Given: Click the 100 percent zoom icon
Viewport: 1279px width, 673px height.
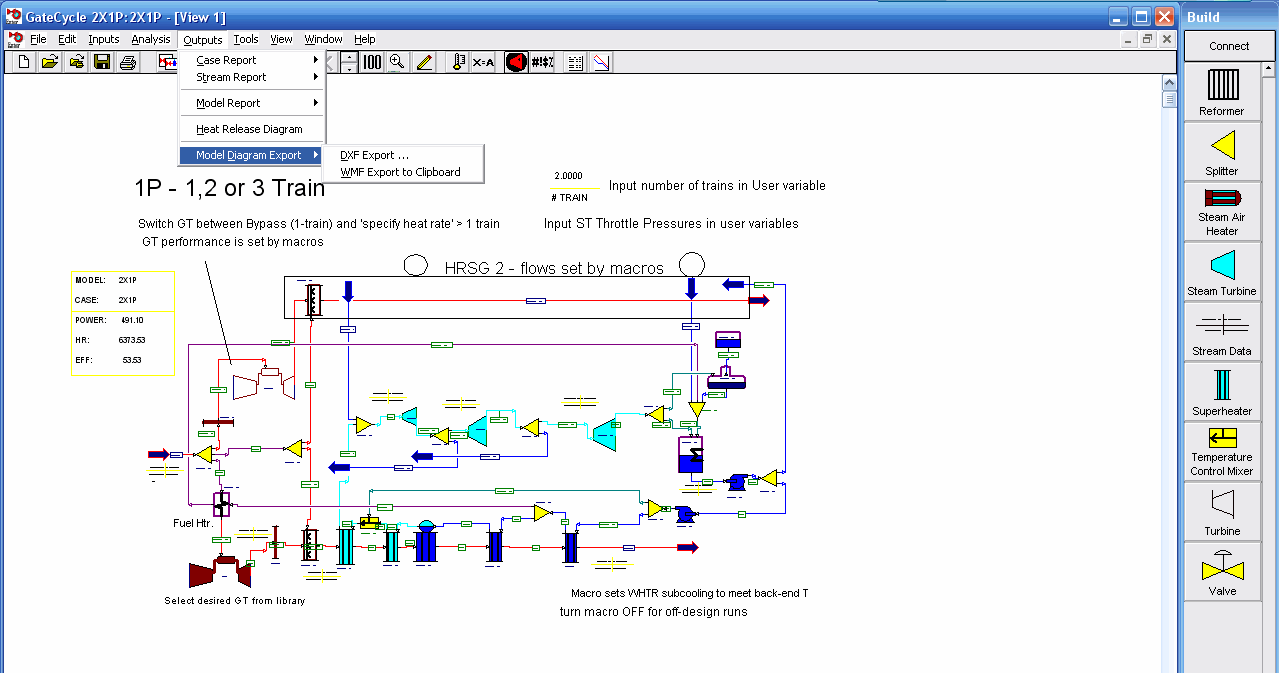Looking at the screenshot, I should click(x=372, y=62).
